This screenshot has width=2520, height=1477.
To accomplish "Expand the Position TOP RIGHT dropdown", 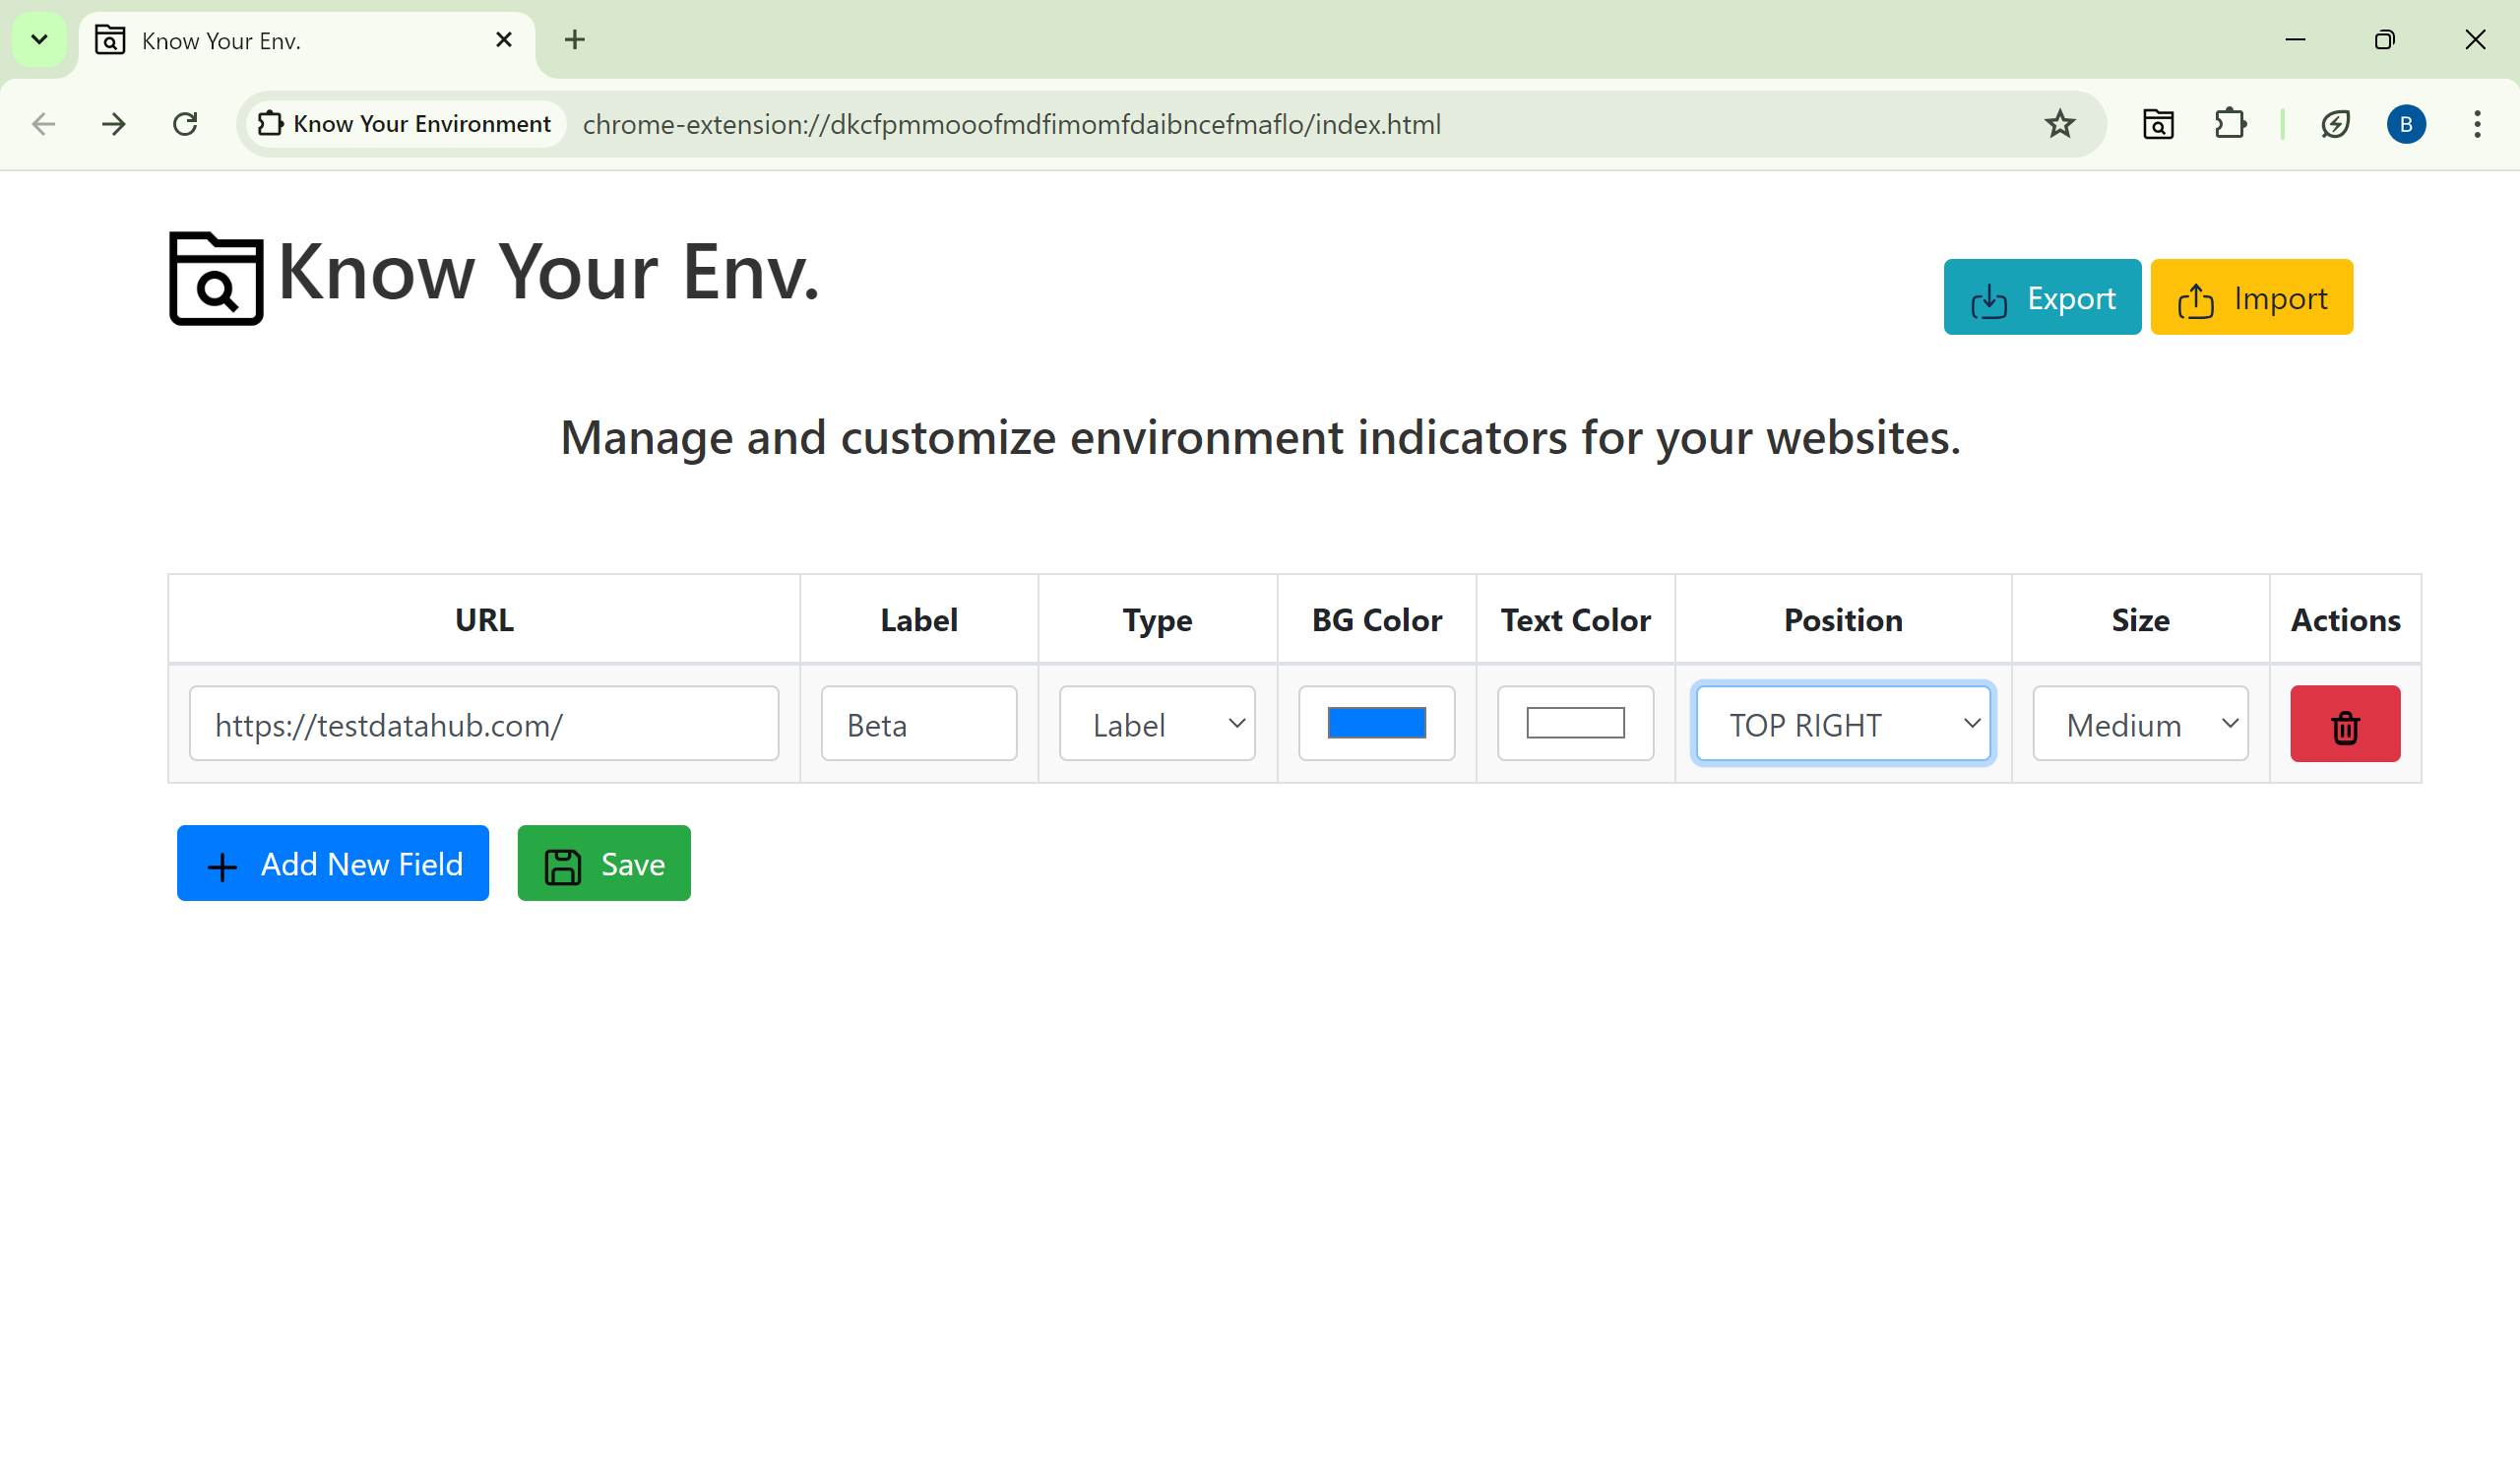I will click(x=1844, y=723).
